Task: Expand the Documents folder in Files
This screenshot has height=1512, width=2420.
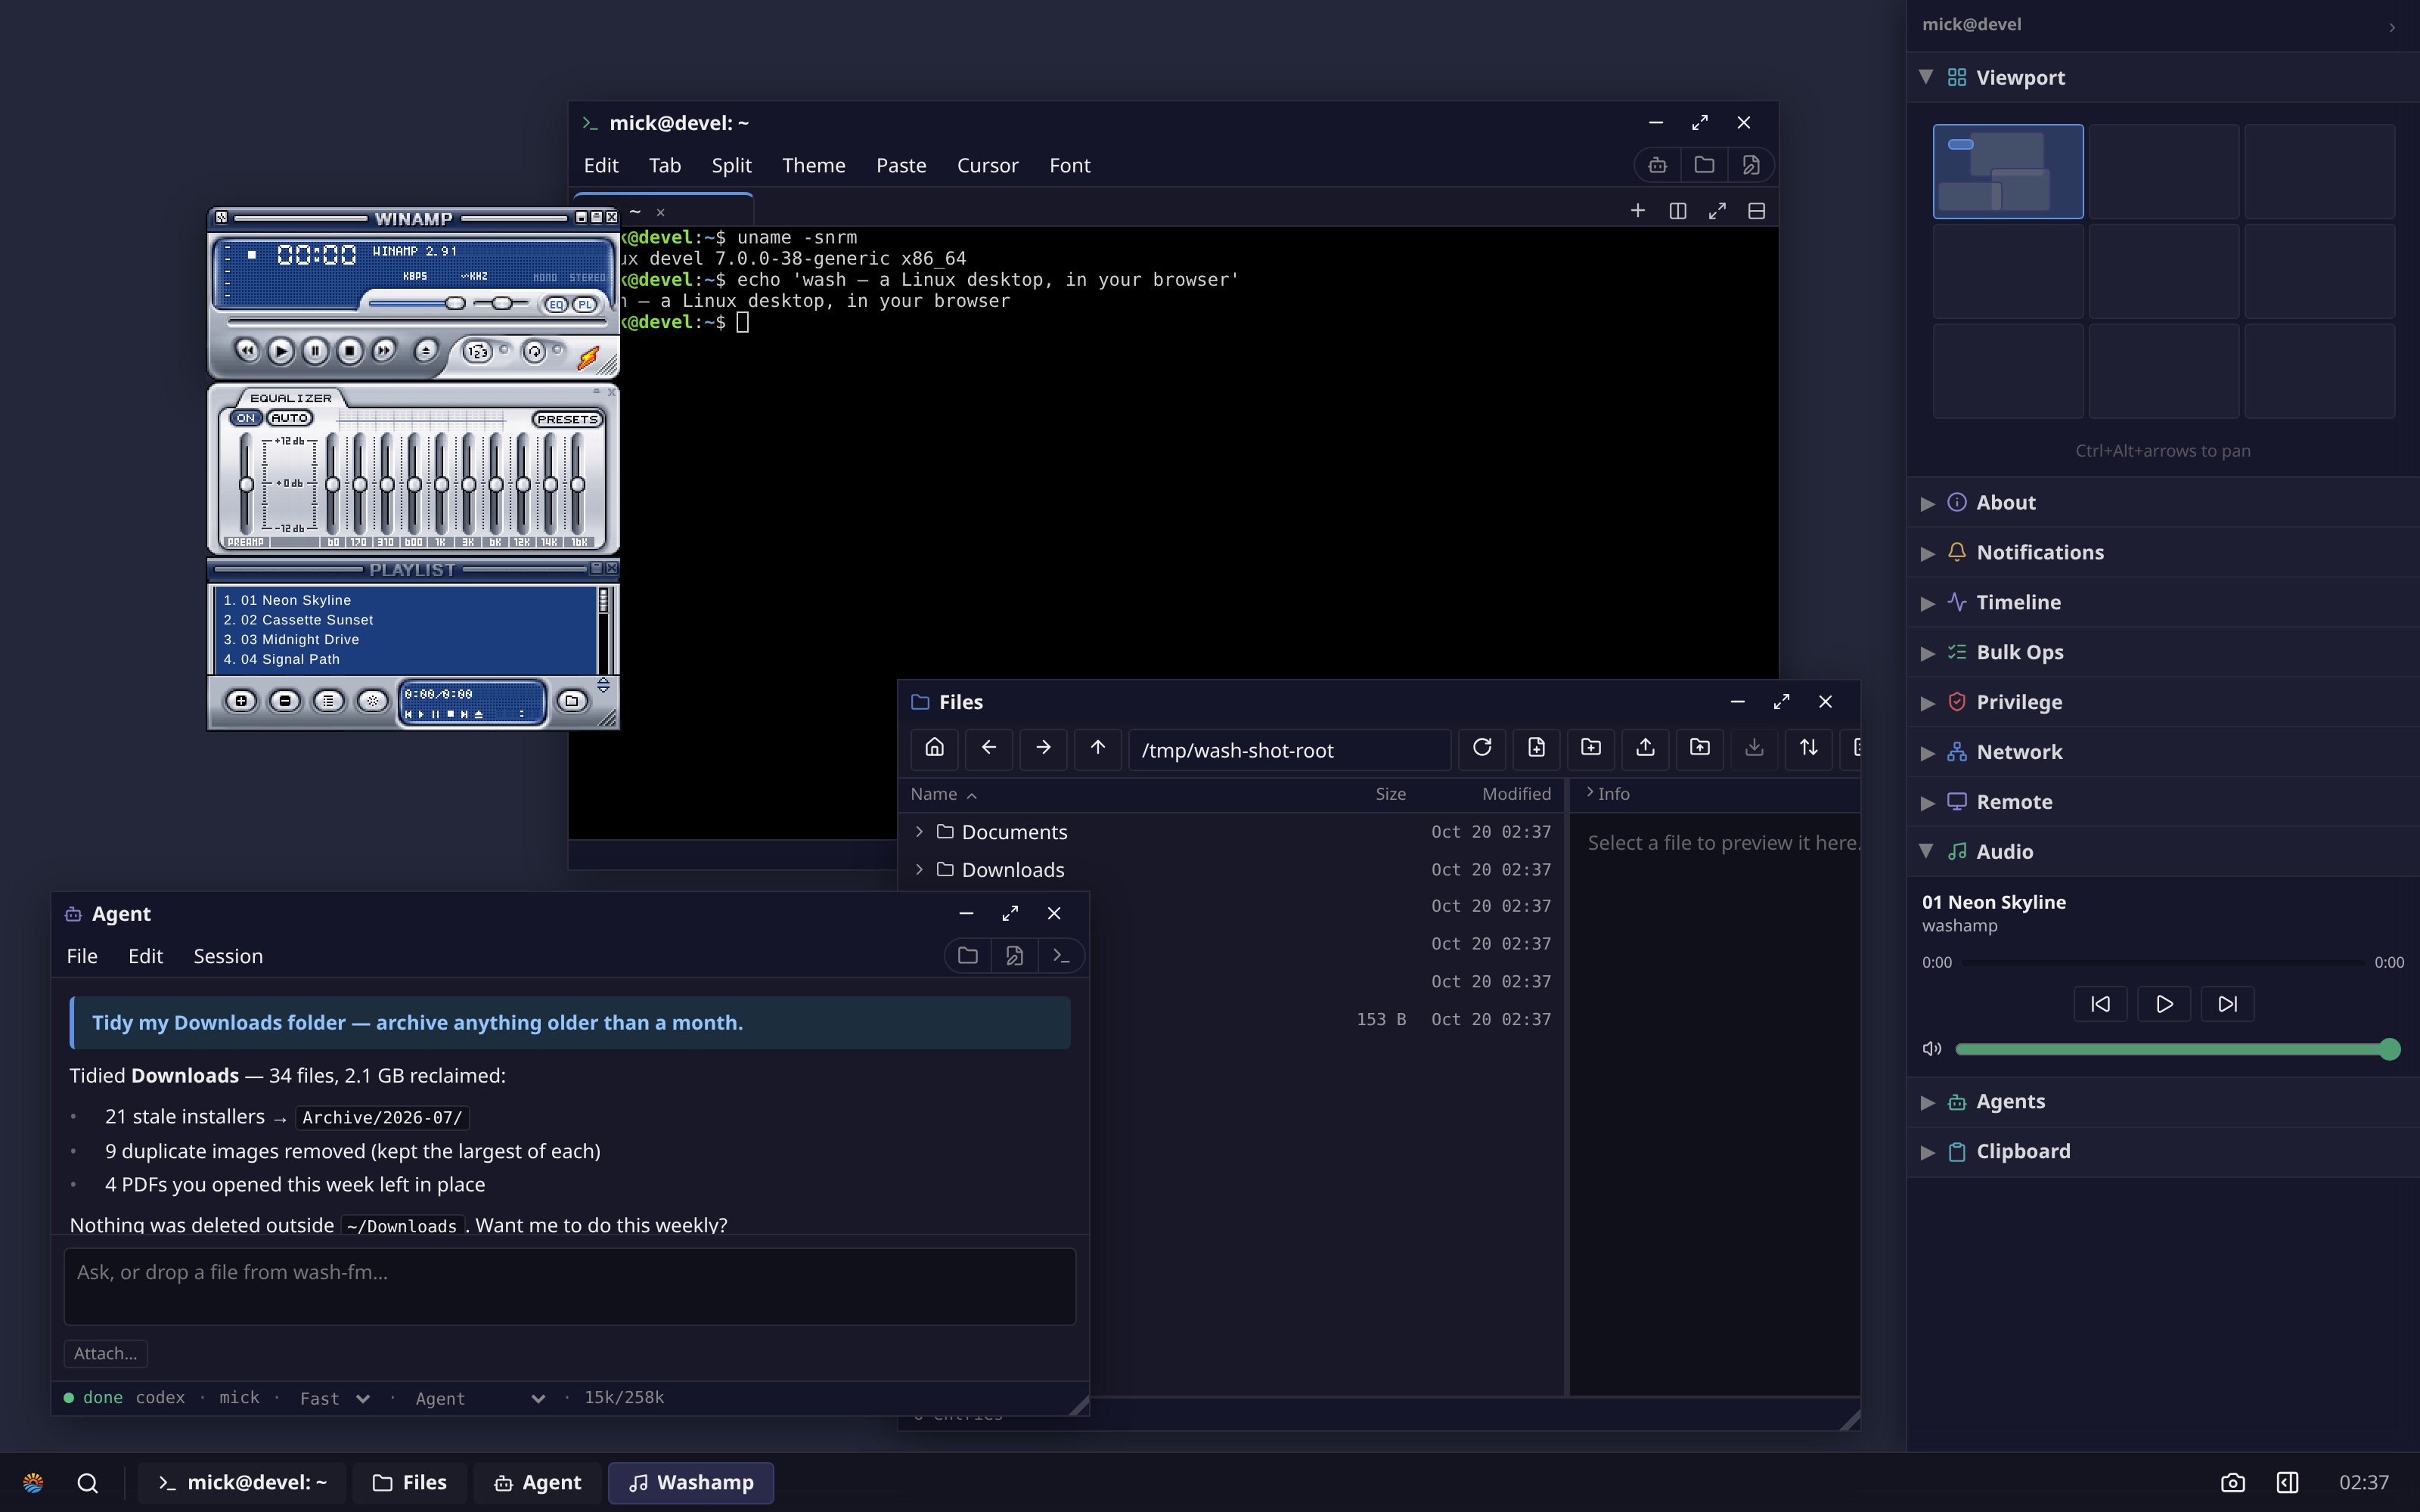Action: (919, 832)
